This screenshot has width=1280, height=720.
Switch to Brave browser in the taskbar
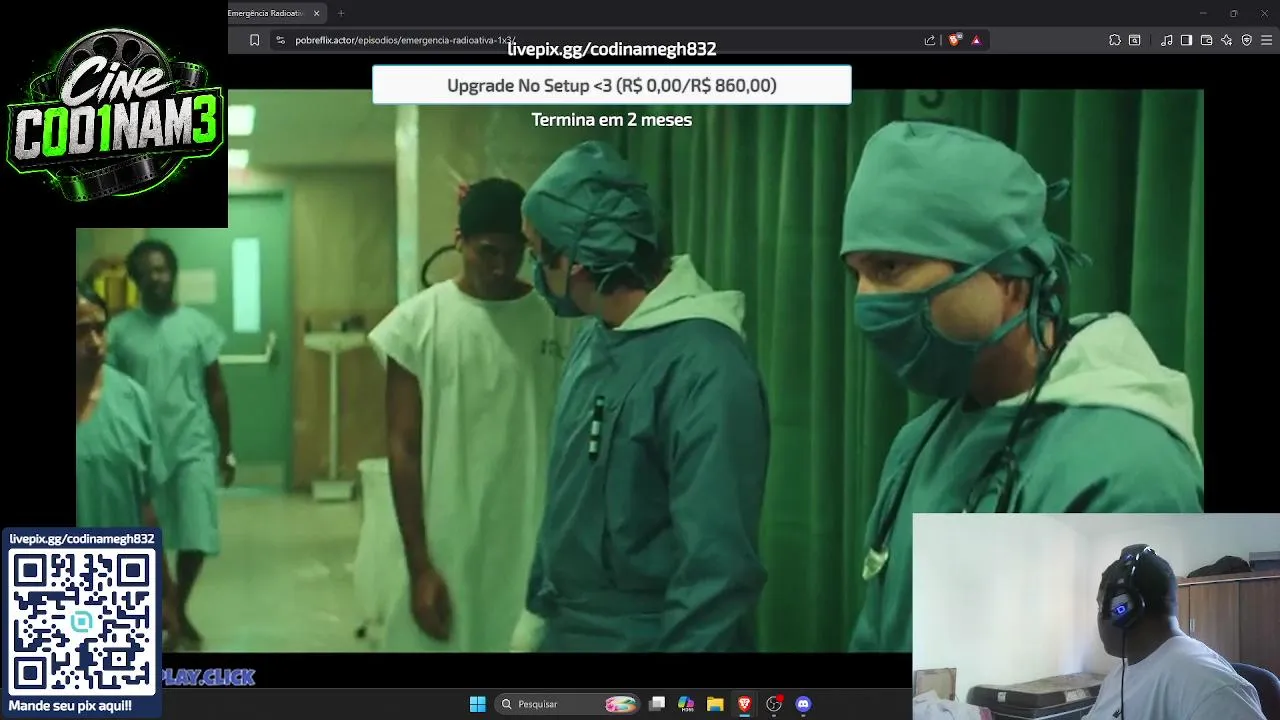(x=744, y=704)
